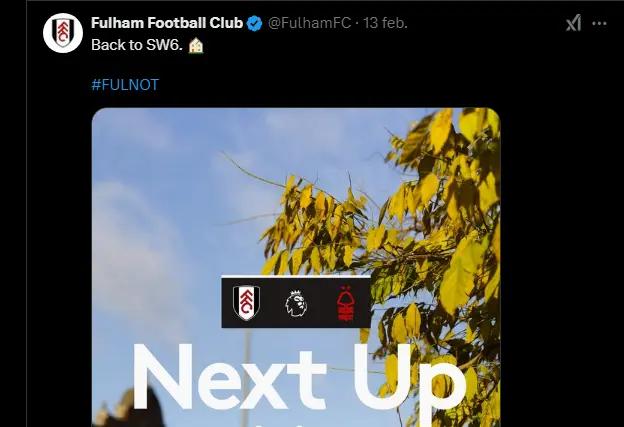Open the post via 13 feb. timestamp
This screenshot has width=624, height=427.
tap(385, 23)
